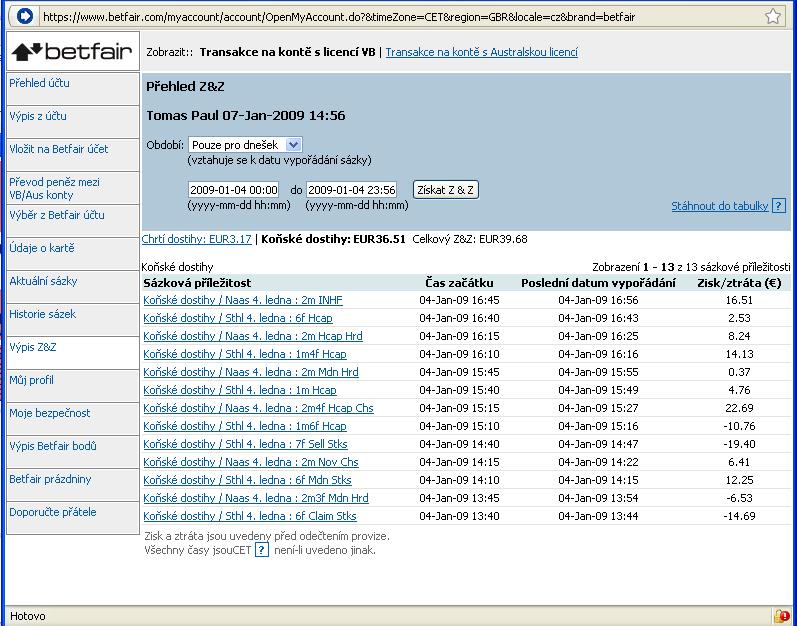The width and height of the screenshot is (797, 626).
Task: Open Naas 4. ledna : 2m Hcap Hrd link
Action: pos(253,336)
